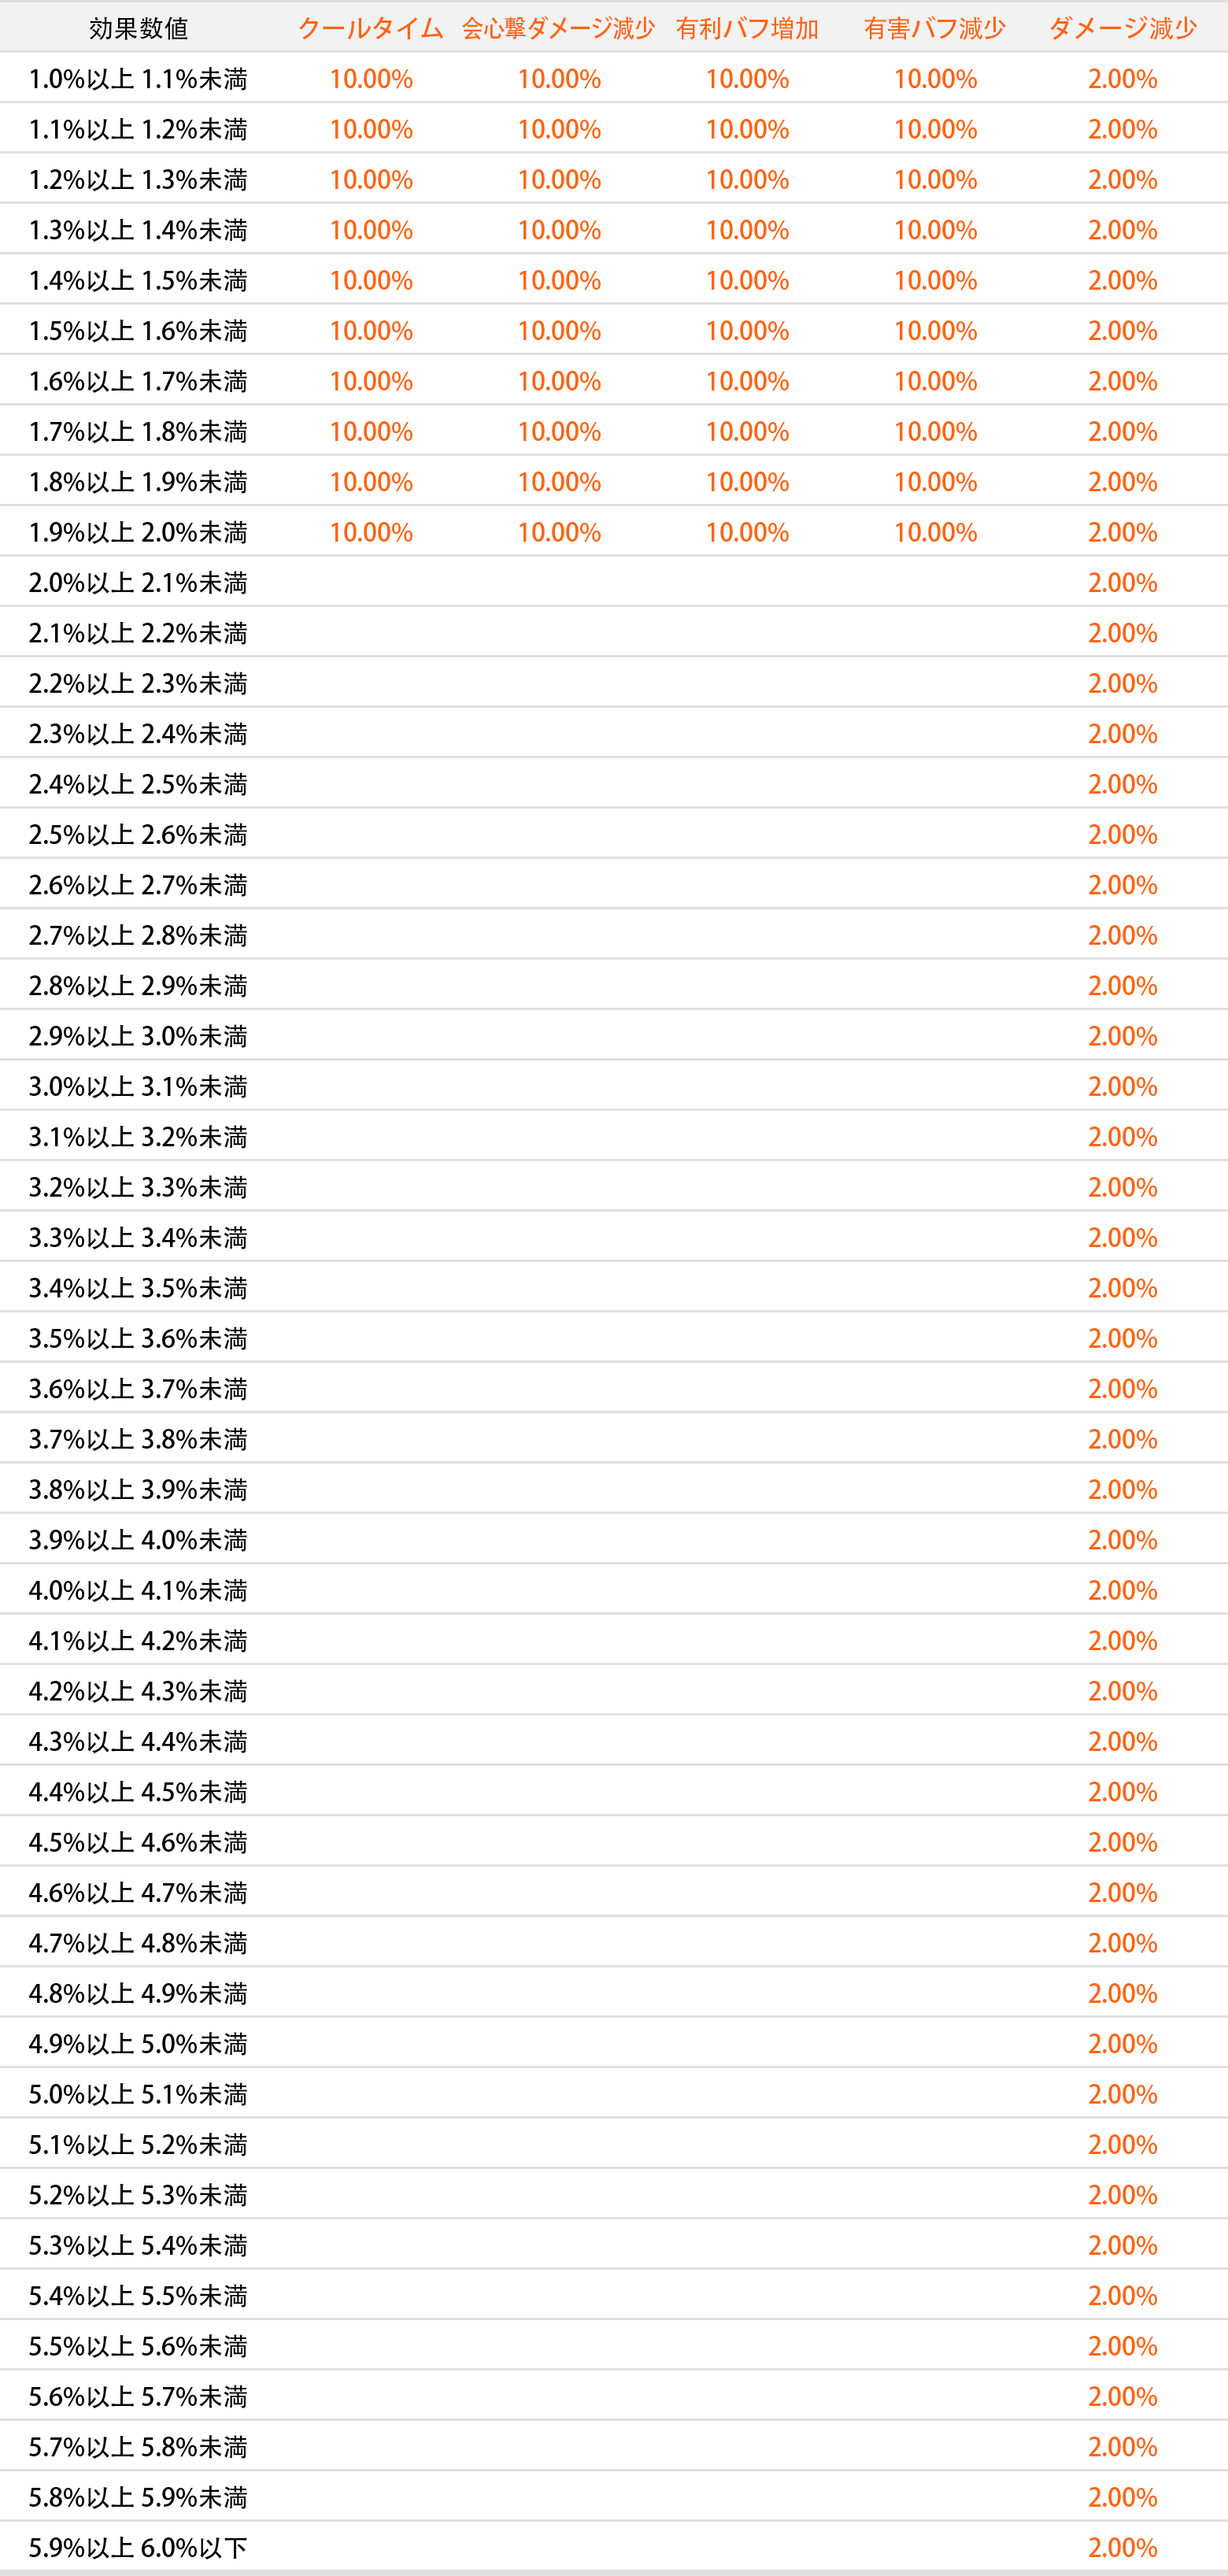Click 有利バフ増加 value in 1.7%以上 1.8%未満 row
The height and width of the screenshot is (2576, 1228).
point(747,432)
